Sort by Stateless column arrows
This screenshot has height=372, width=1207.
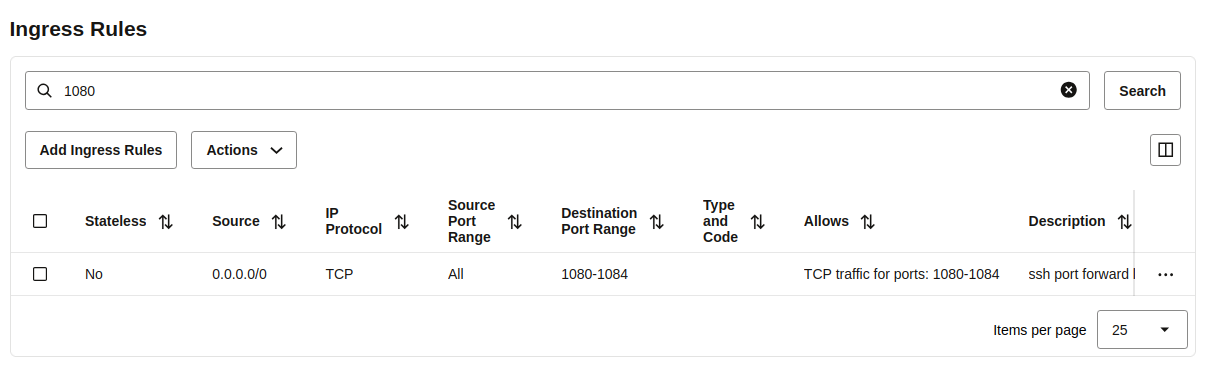tap(166, 222)
